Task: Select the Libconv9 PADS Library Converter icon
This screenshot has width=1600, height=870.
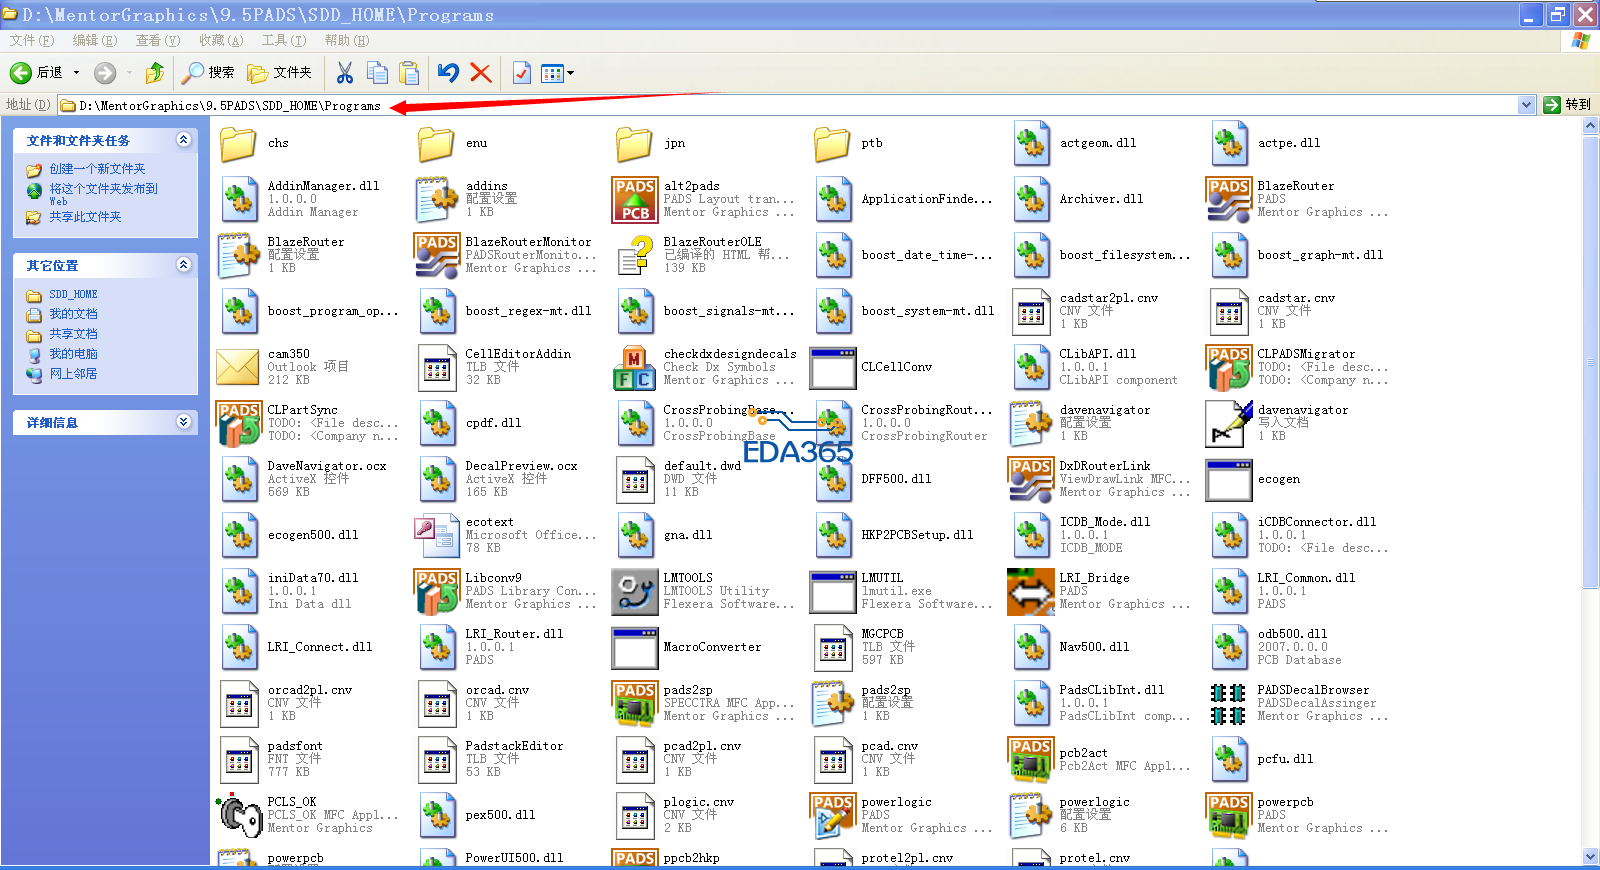Action: 436,591
